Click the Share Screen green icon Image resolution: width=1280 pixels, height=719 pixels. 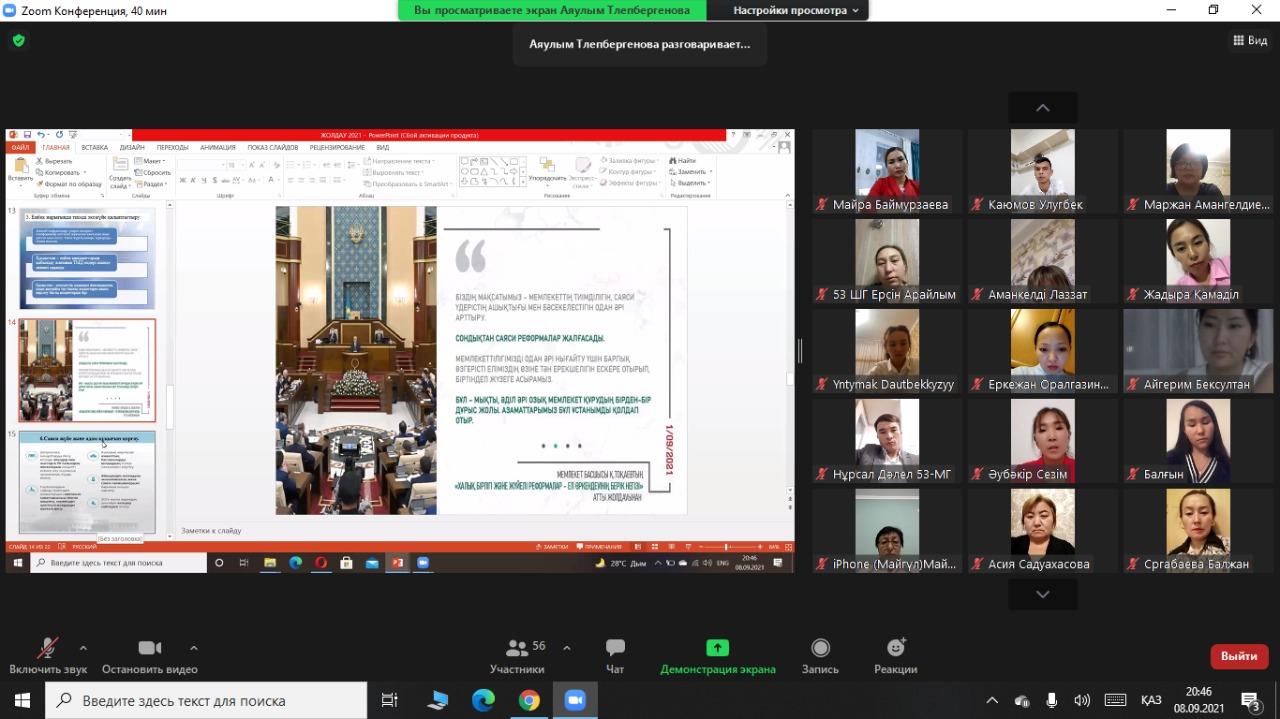[717, 648]
